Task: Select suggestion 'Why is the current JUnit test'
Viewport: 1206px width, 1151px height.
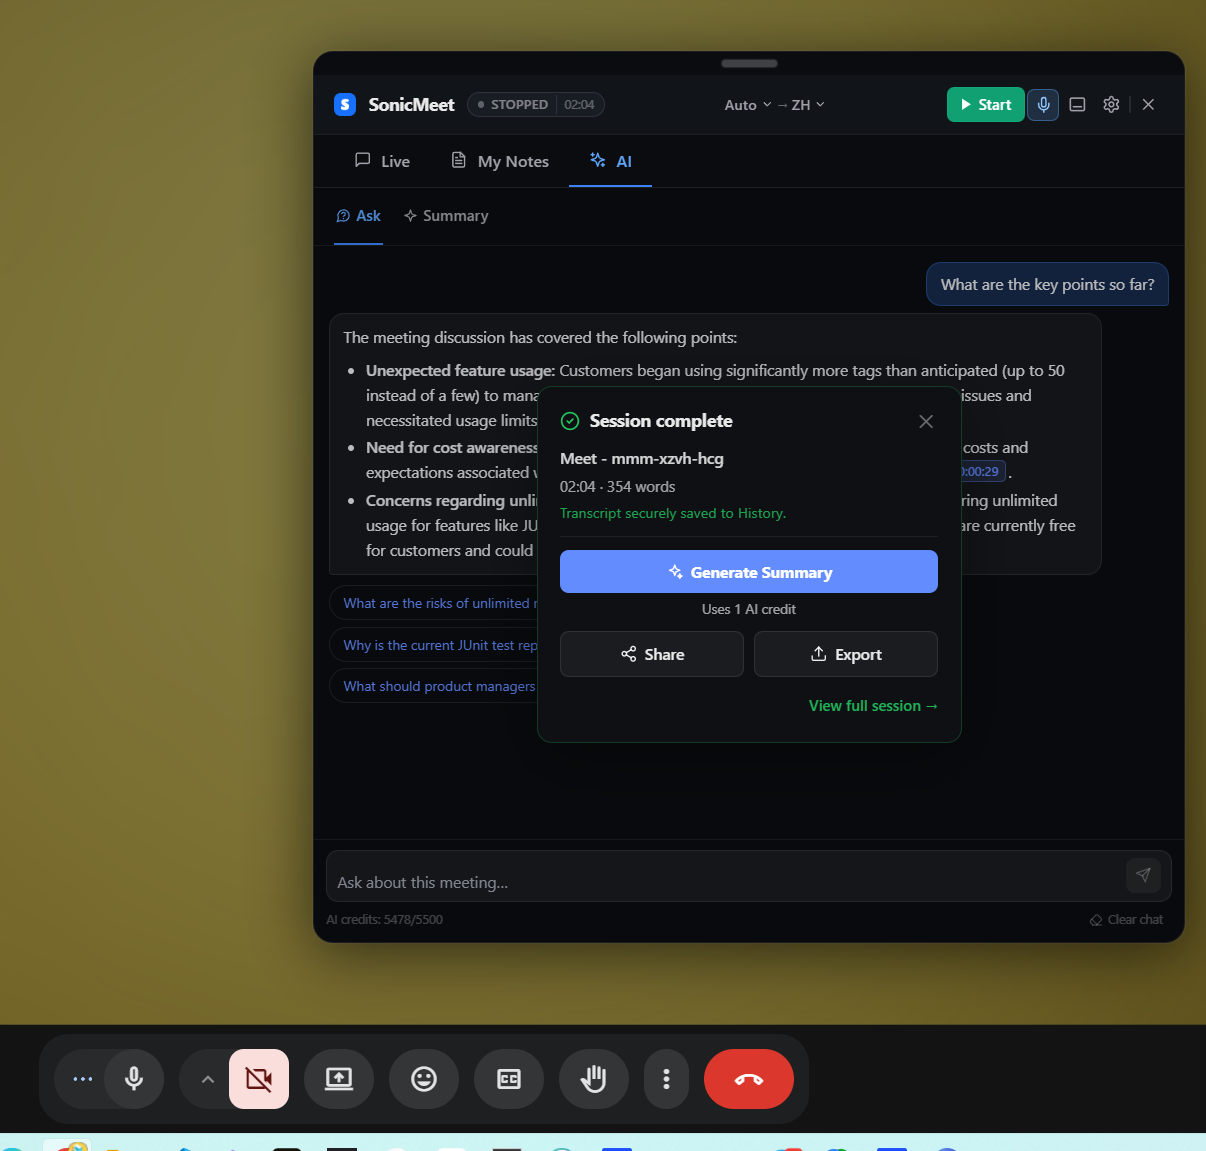Action: (435, 645)
